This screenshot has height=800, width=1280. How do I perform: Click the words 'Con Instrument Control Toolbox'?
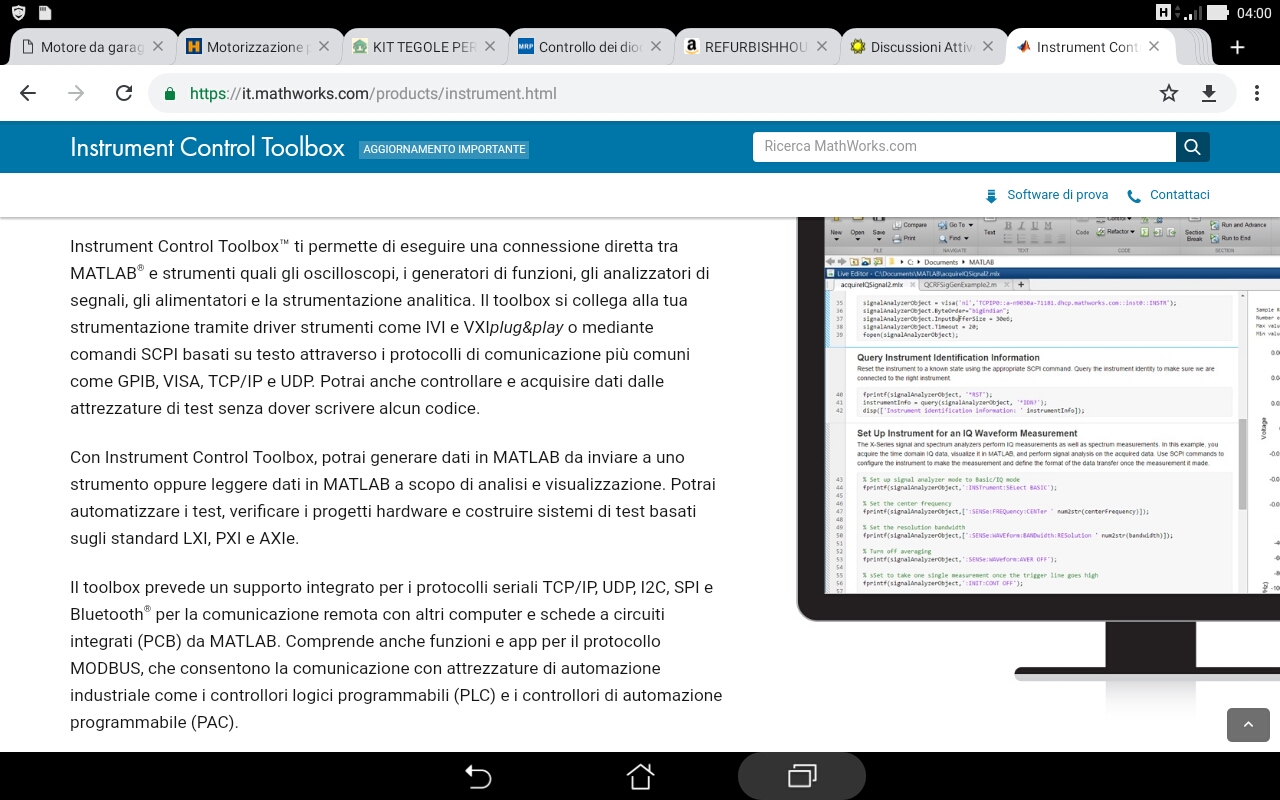point(194,457)
